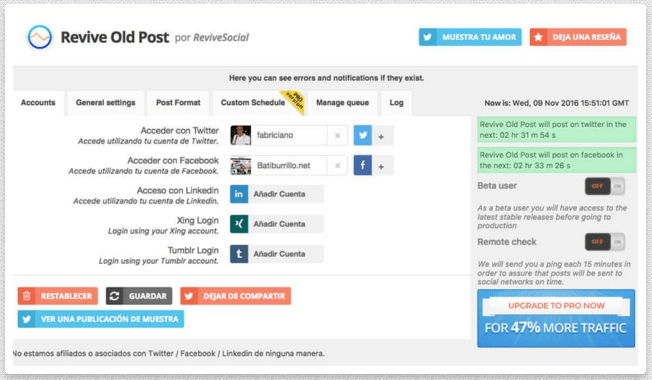
Task: Add a LinkedIn account via Añadir Cuenta
Action: tap(286, 194)
